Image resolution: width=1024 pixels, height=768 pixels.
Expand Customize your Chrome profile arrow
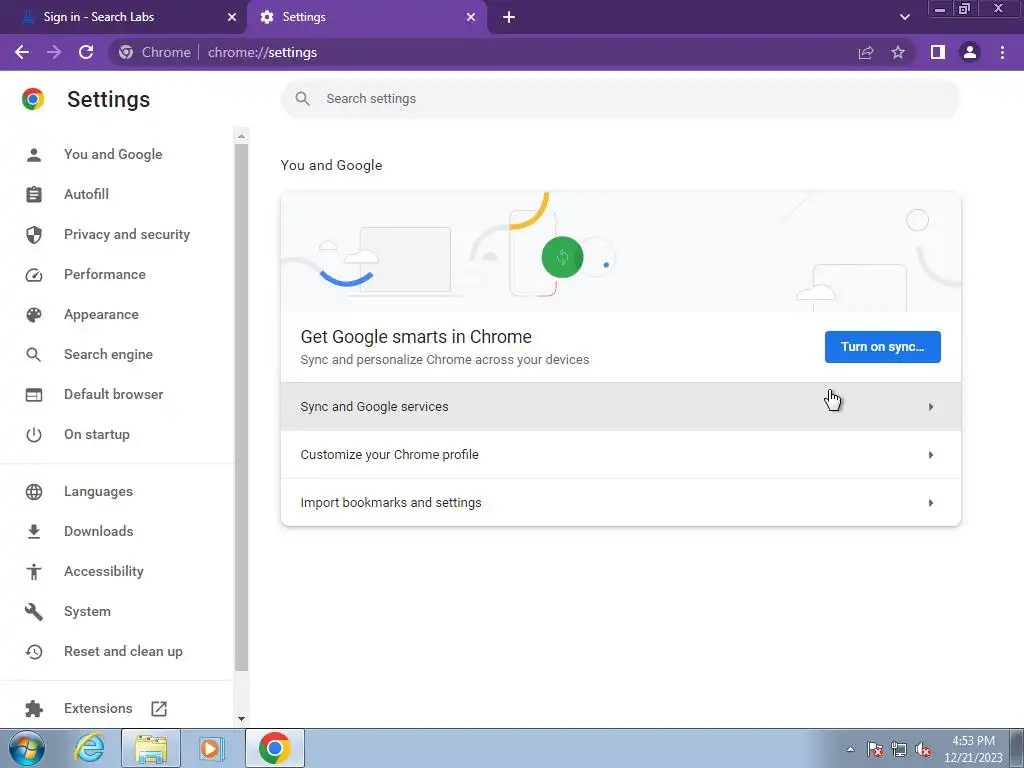click(x=931, y=455)
